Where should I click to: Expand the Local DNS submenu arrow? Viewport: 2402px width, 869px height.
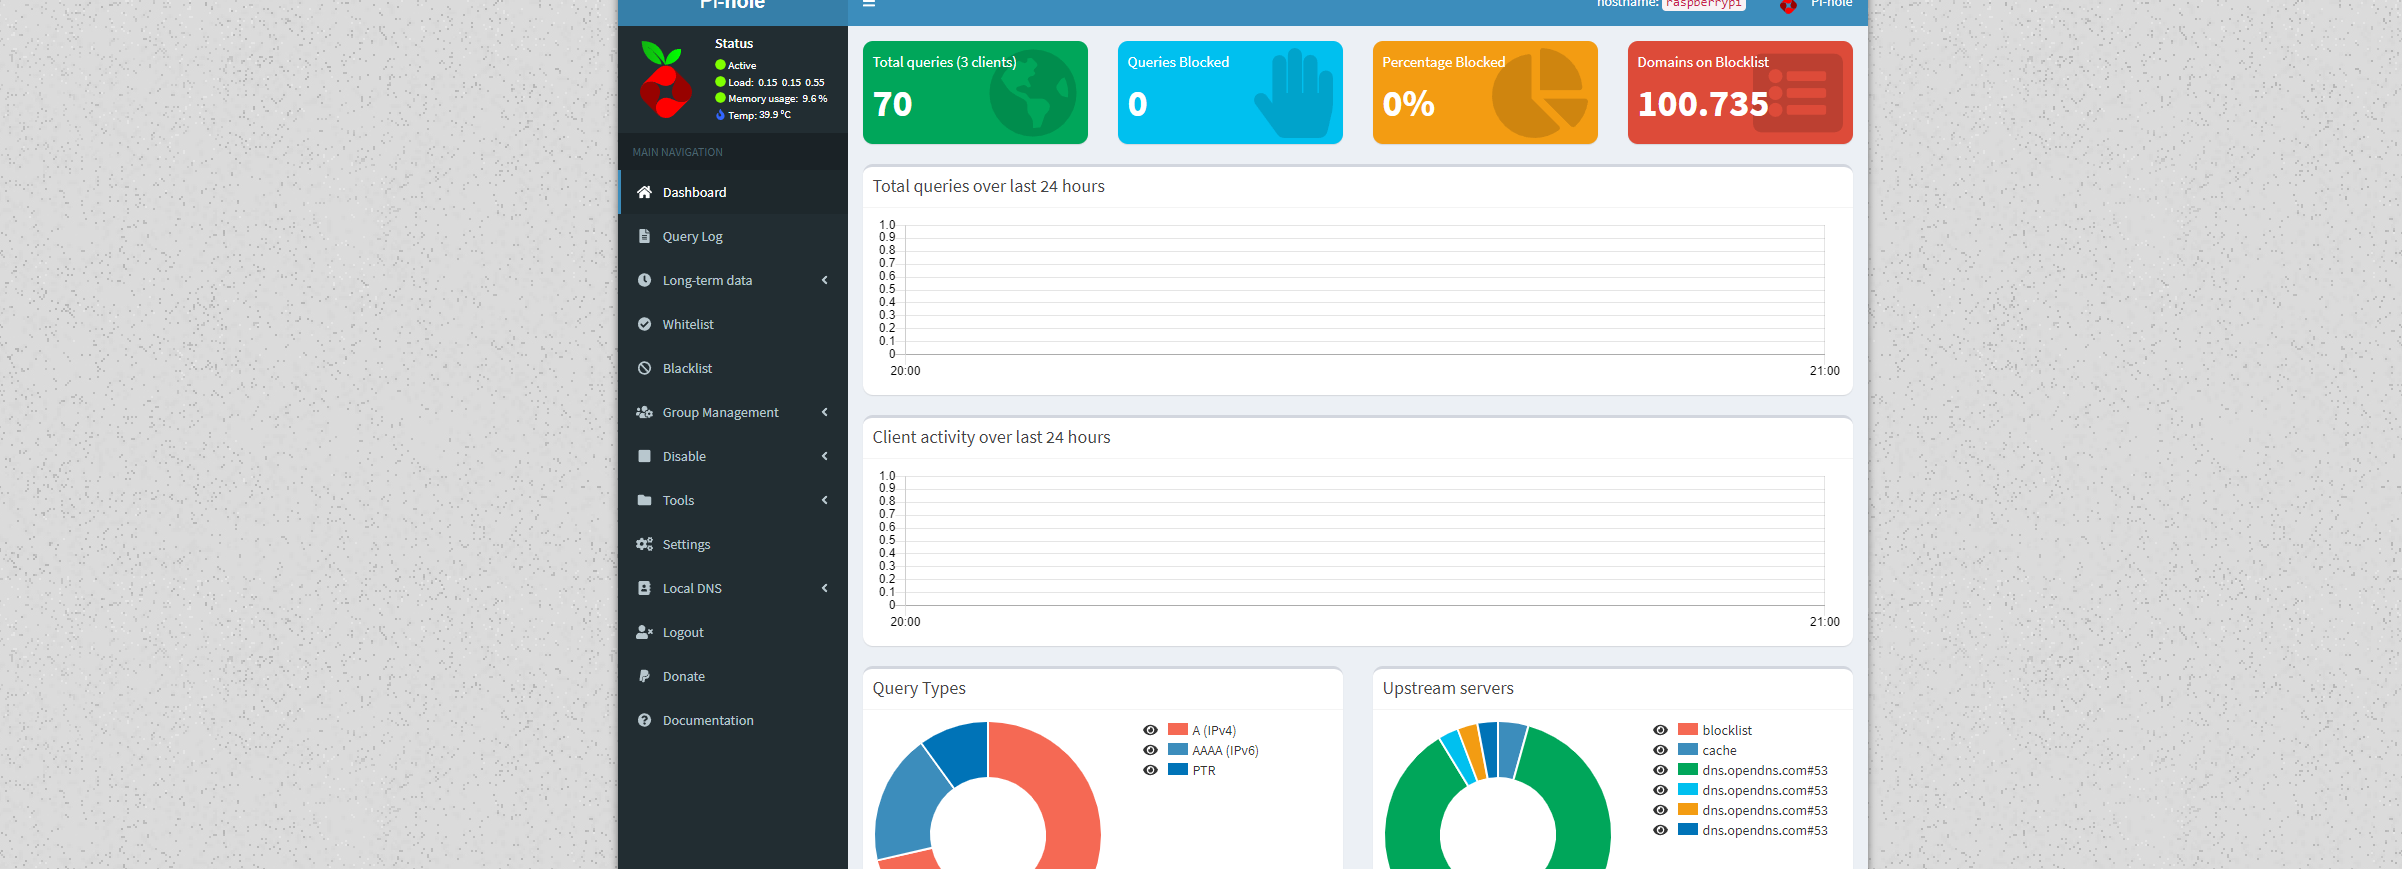coord(825,588)
